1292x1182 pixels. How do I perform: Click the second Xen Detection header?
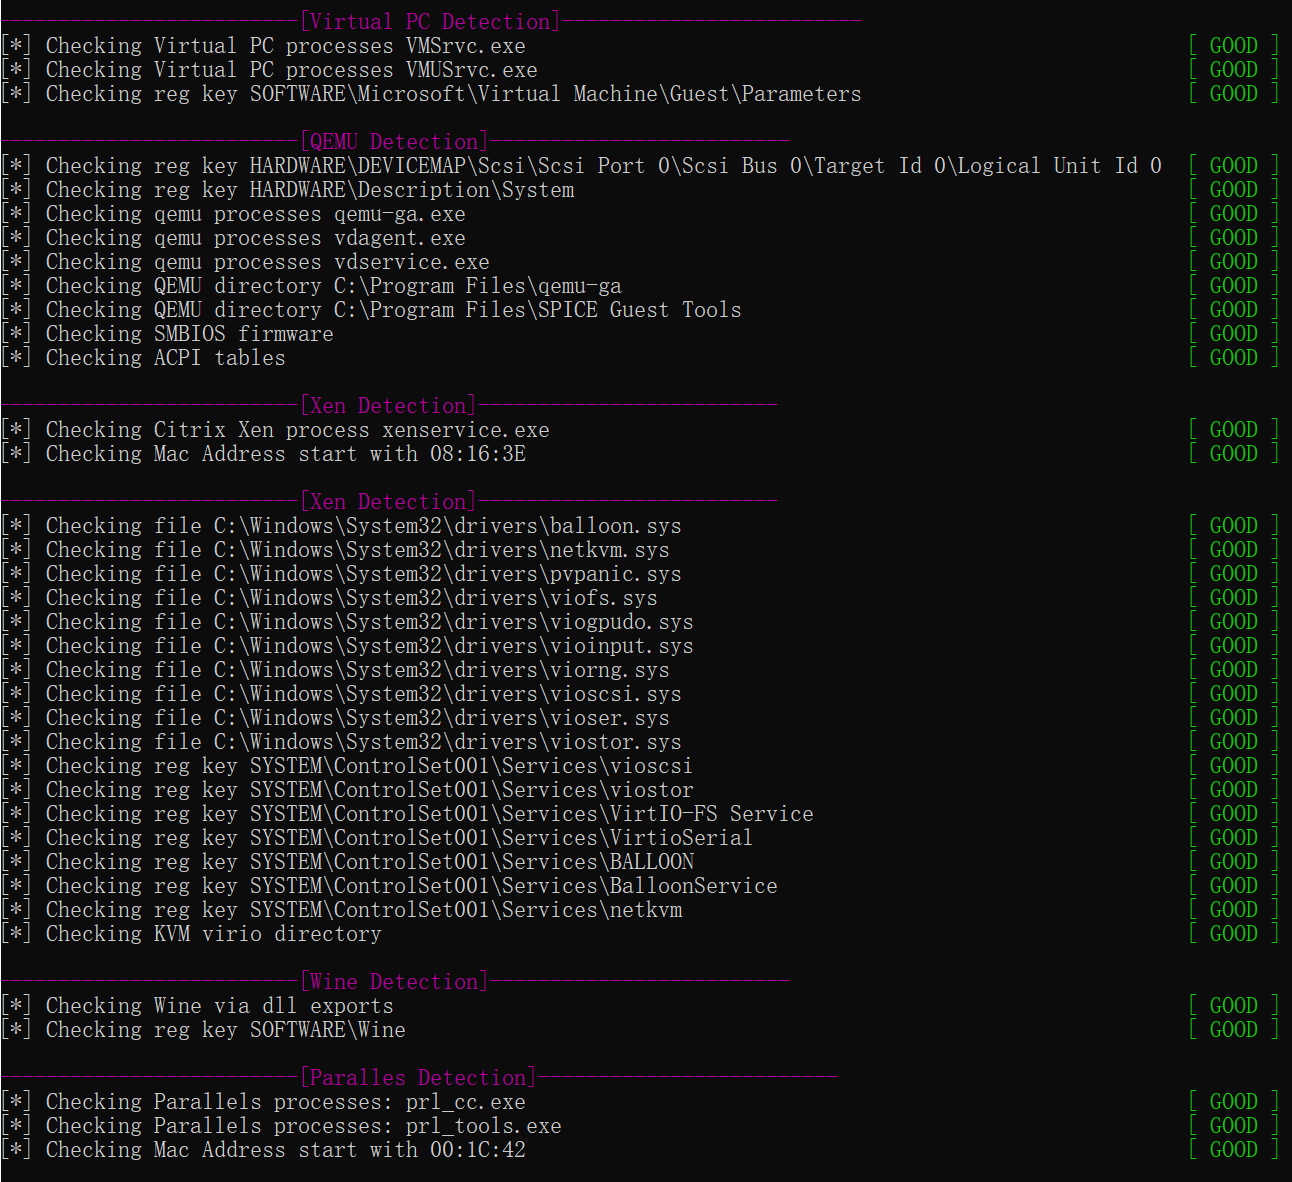tap(388, 502)
